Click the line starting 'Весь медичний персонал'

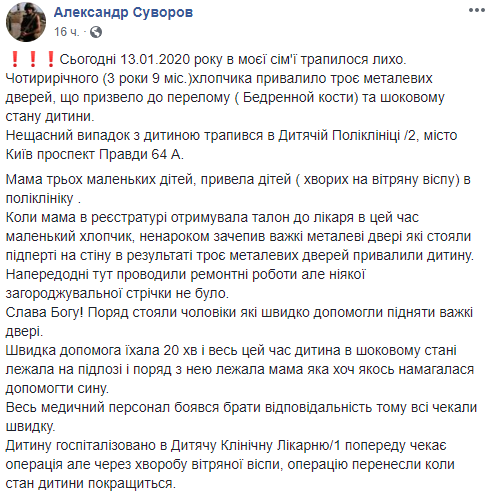click(x=241, y=408)
